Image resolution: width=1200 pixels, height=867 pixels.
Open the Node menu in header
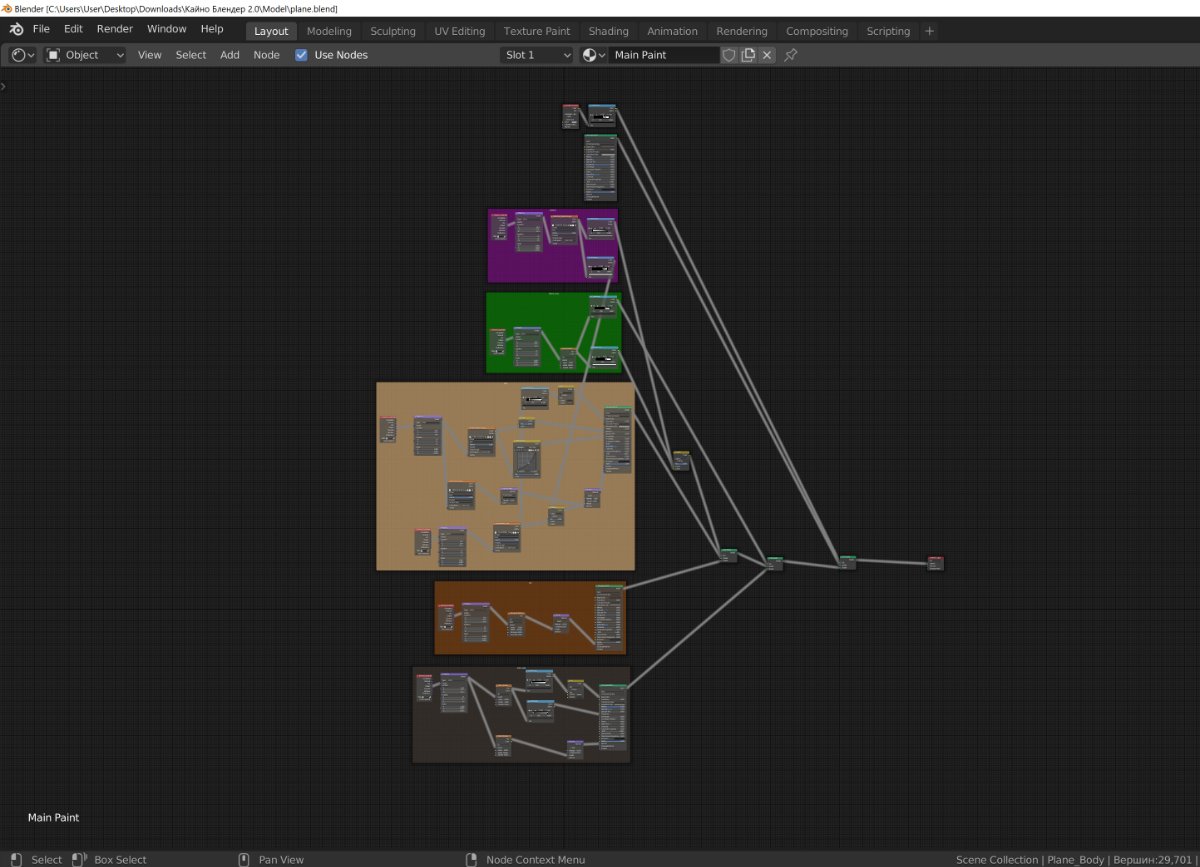coord(266,55)
